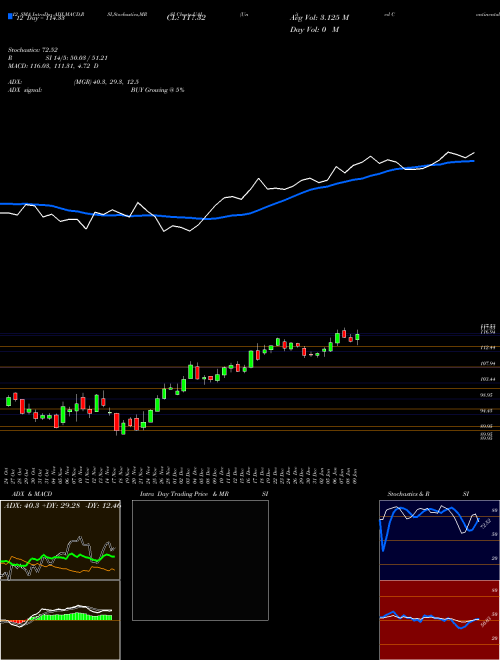Image resolution: width=500 pixels, height=660 pixels.
Task: Click the red RSI chart panel
Action: click(439, 620)
